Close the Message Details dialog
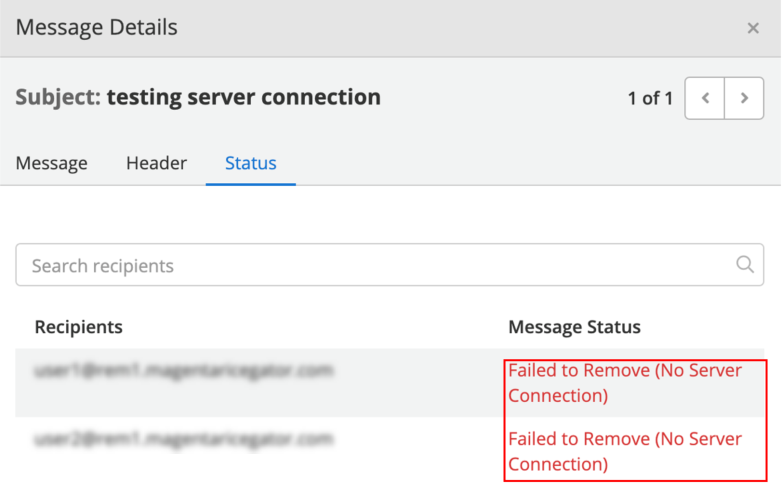 point(753,28)
